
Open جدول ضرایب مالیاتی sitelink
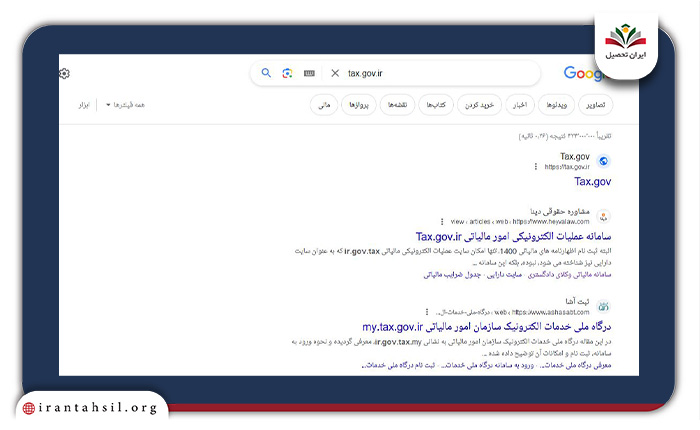coord(452,275)
